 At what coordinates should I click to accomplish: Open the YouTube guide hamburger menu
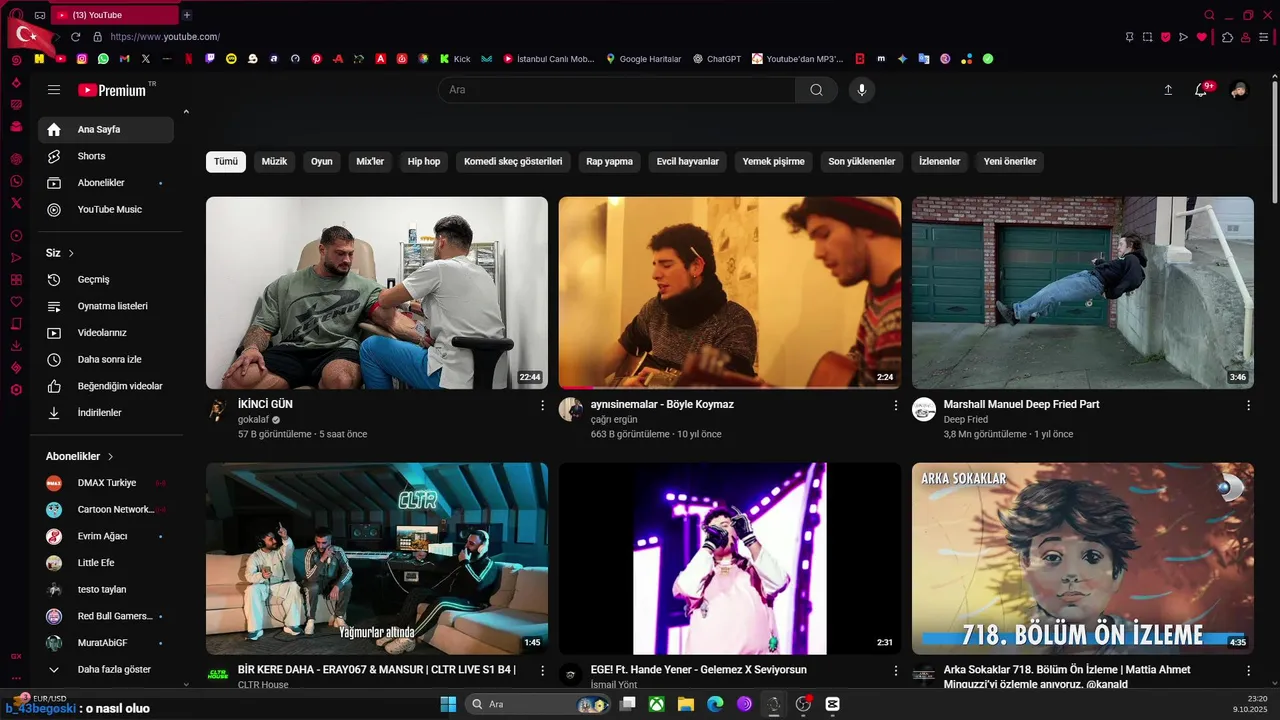click(54, 90)
